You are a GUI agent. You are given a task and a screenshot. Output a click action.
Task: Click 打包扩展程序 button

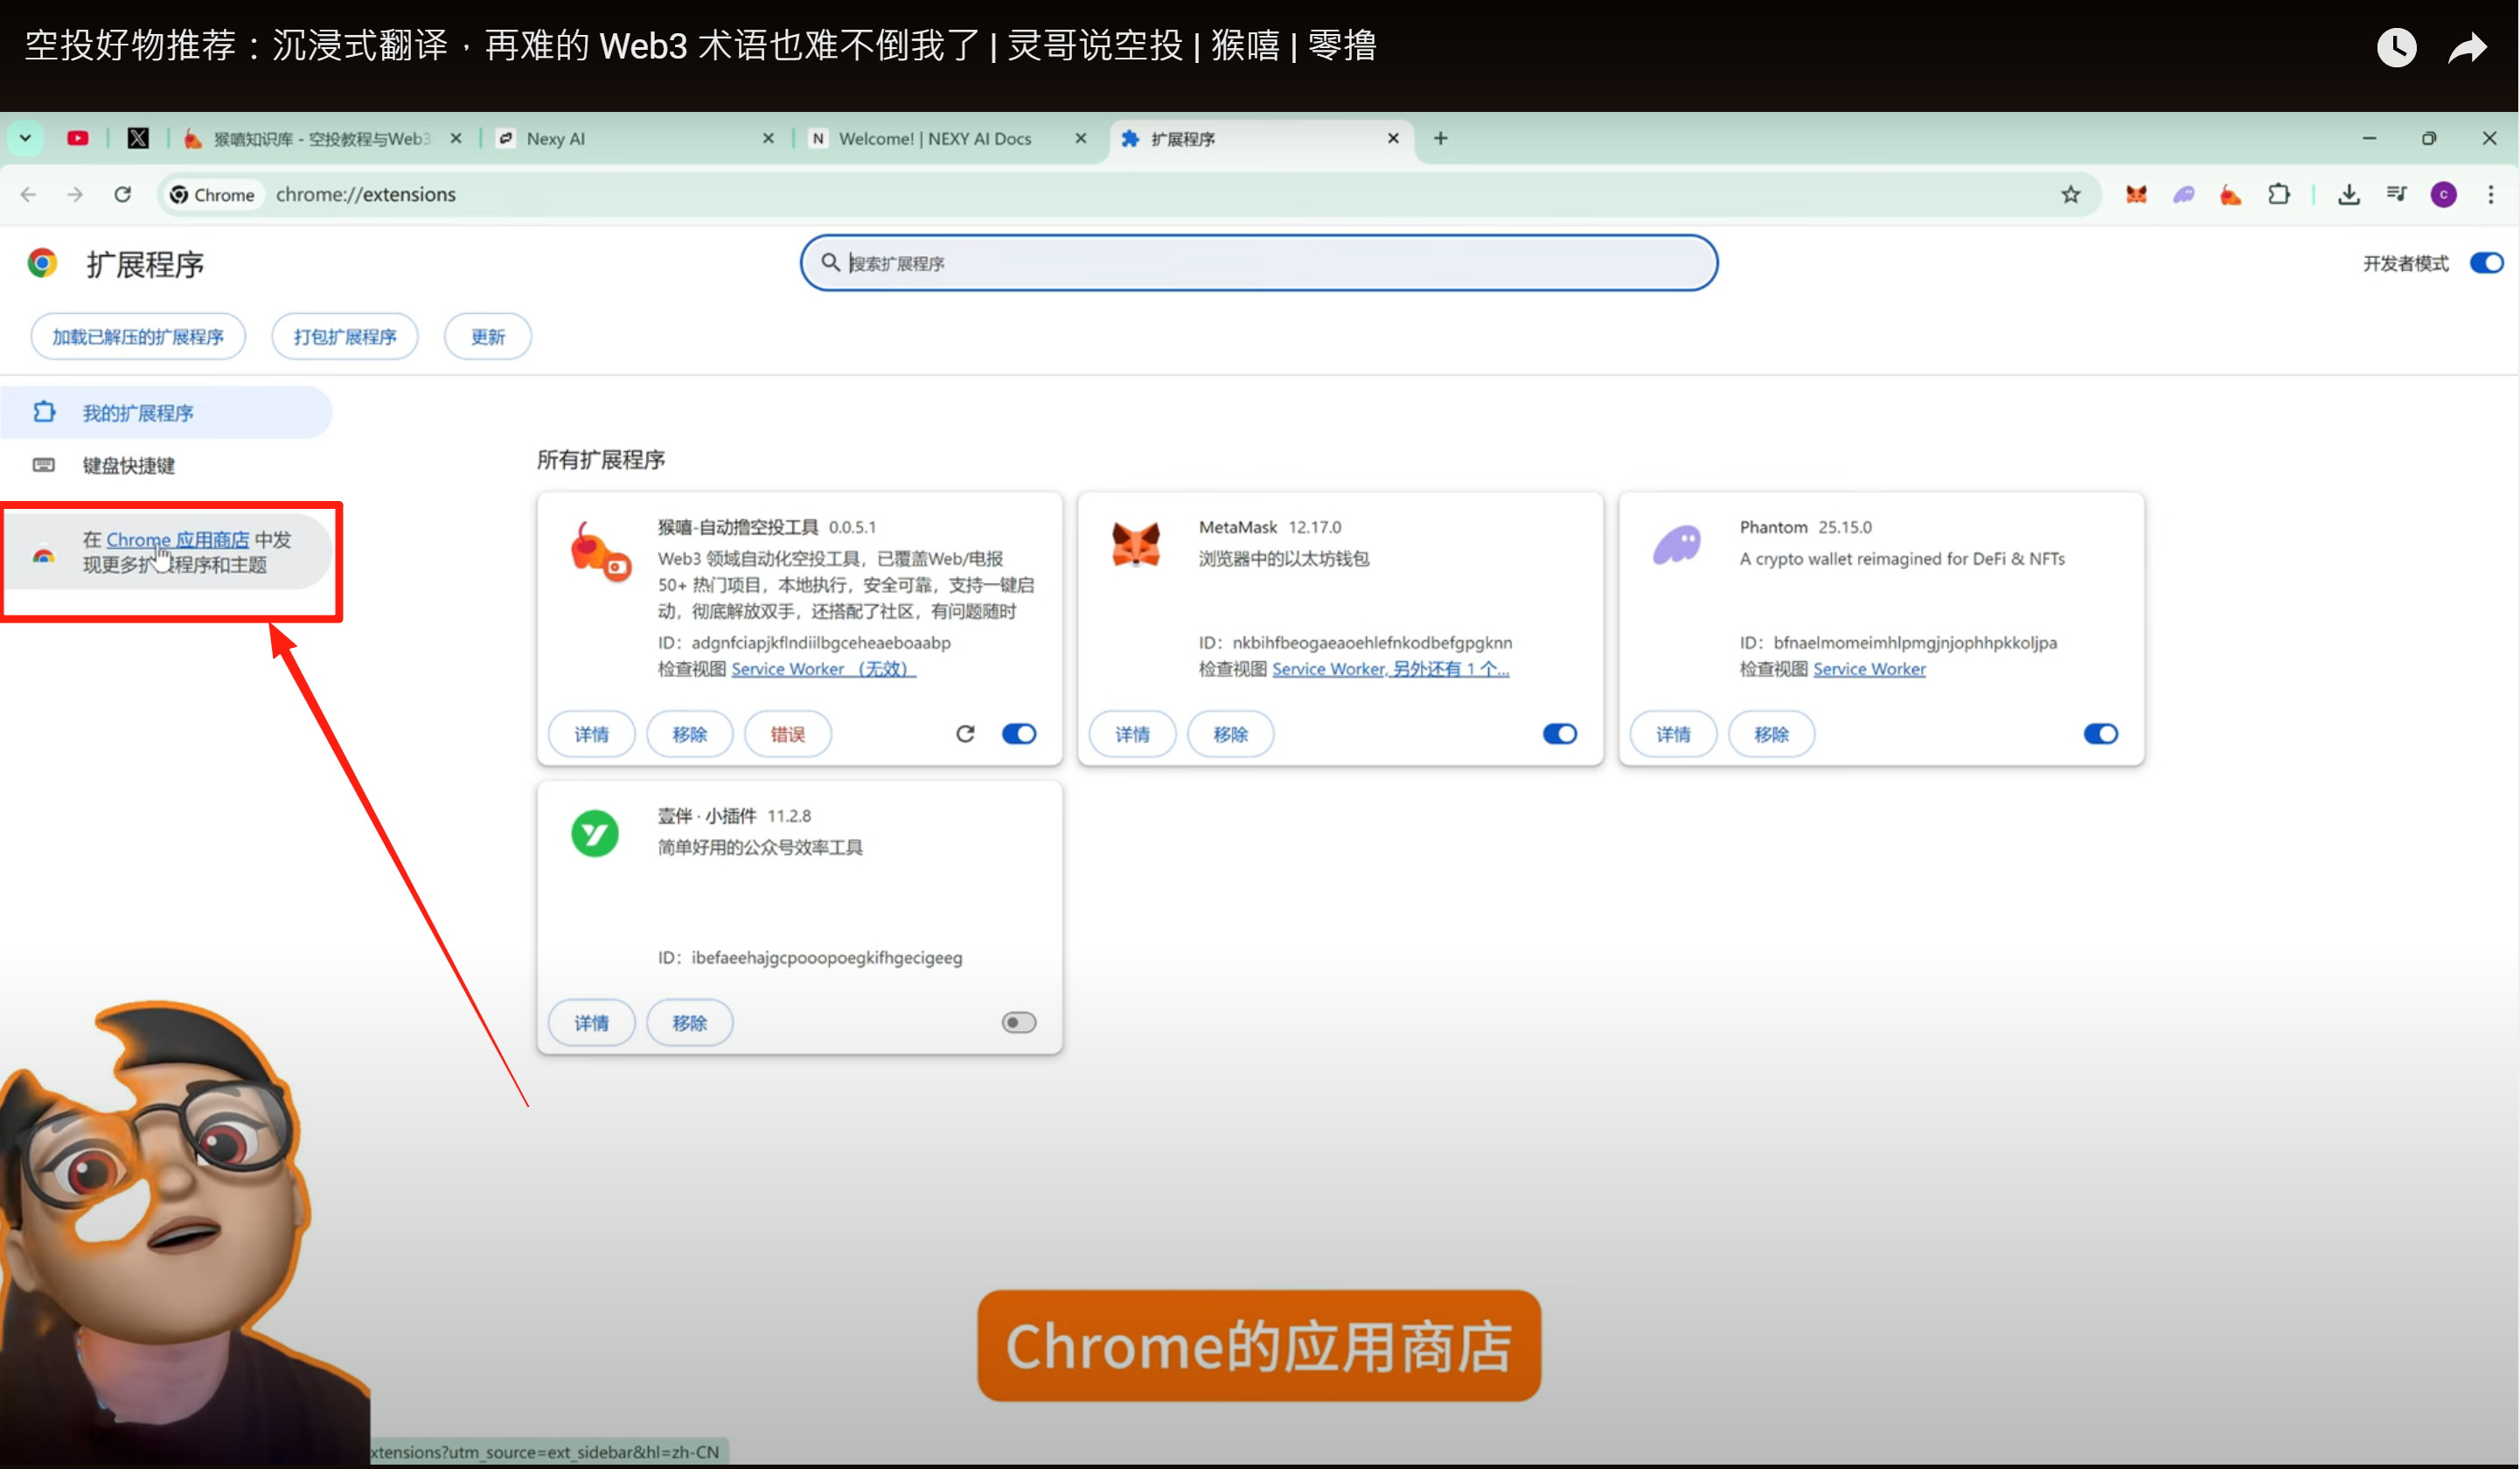tap(344, 336)
